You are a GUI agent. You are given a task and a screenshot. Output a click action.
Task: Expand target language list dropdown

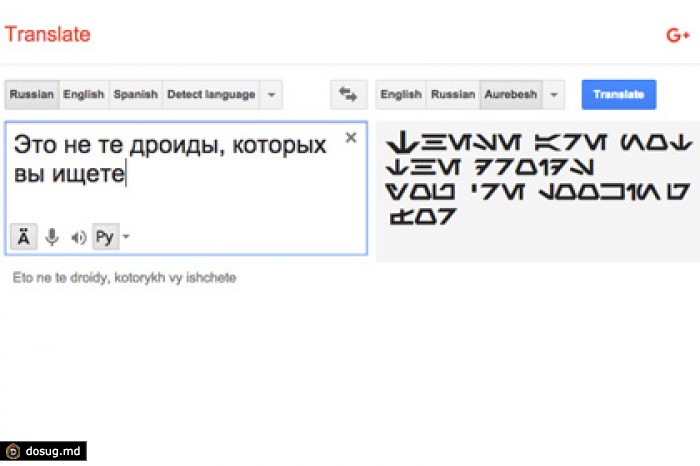[x=554, y=95]
